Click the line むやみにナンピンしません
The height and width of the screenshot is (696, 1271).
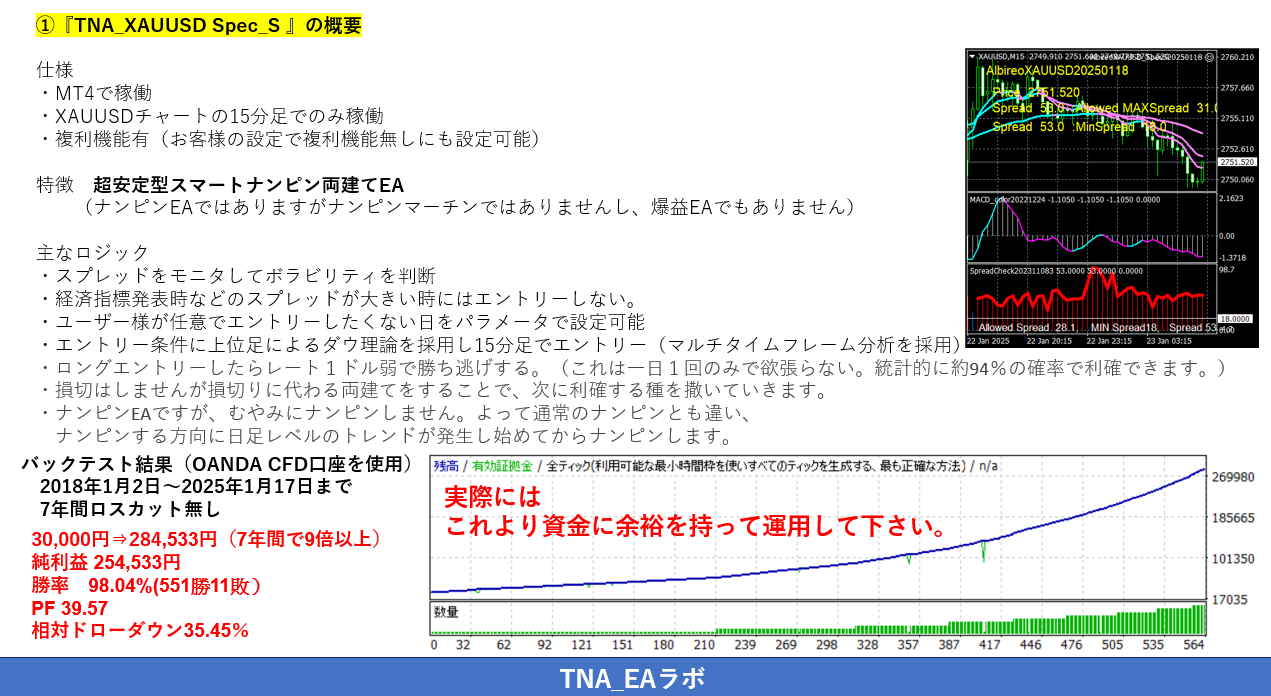(x=395, y=412)
